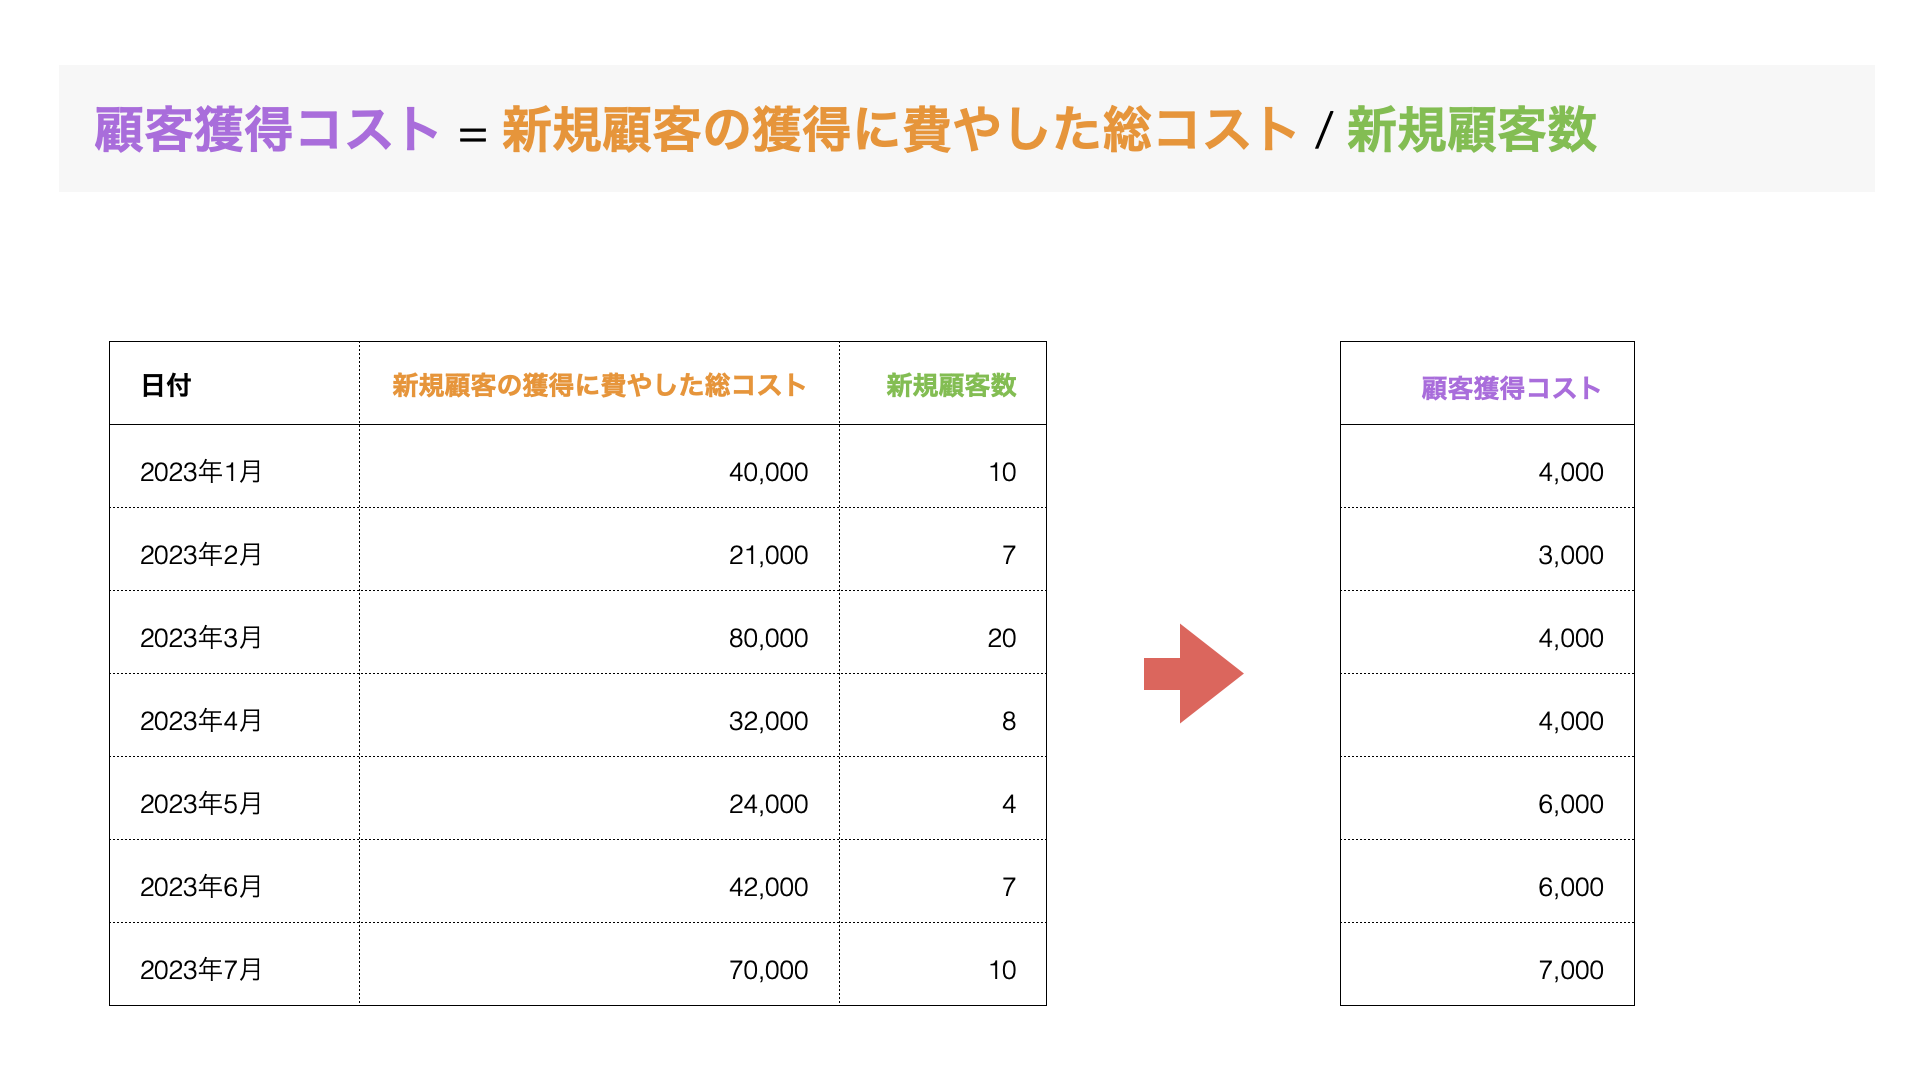
Task: Click the 3,000 acquisition cost result
Action: (x=1570, y=555)
